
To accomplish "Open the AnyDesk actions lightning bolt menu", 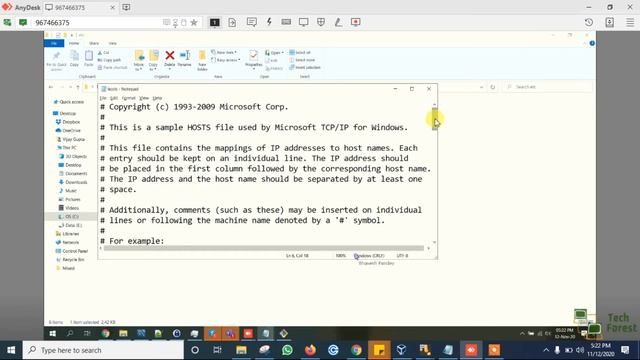I will click(269, 22).
